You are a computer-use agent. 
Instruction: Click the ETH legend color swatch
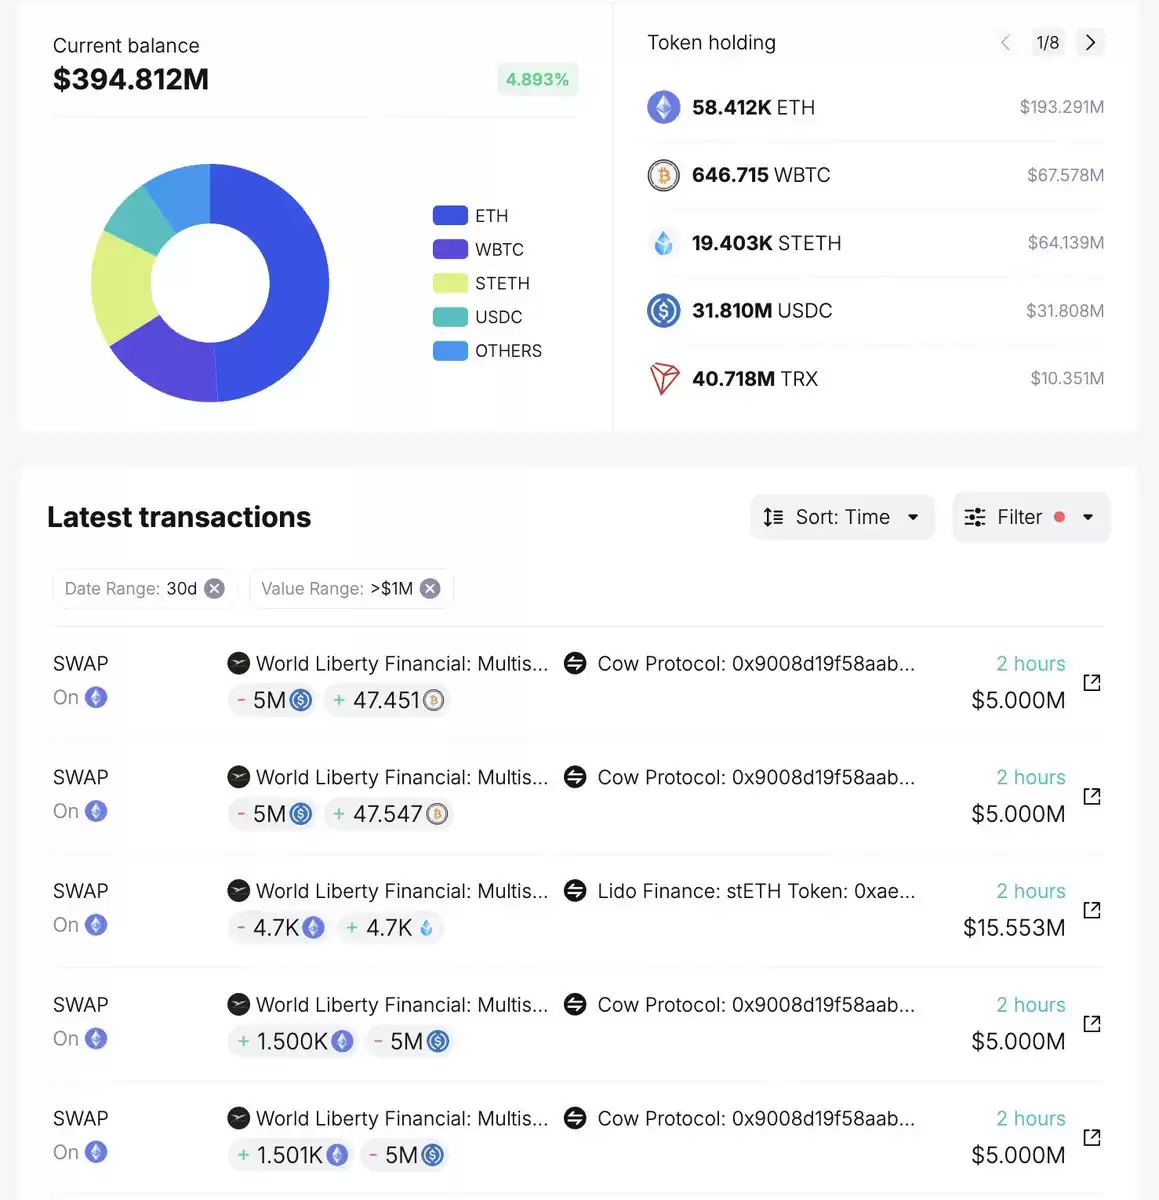click(x=450, y=215)
